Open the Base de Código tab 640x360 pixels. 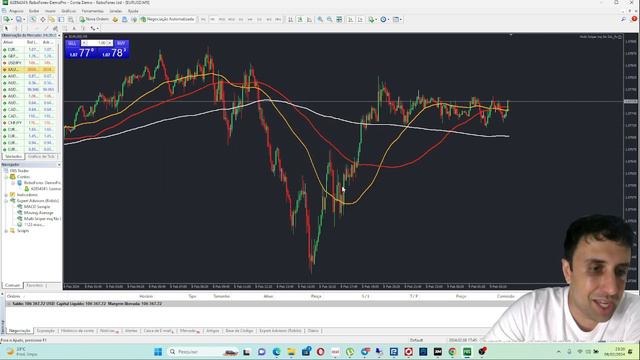240,331
